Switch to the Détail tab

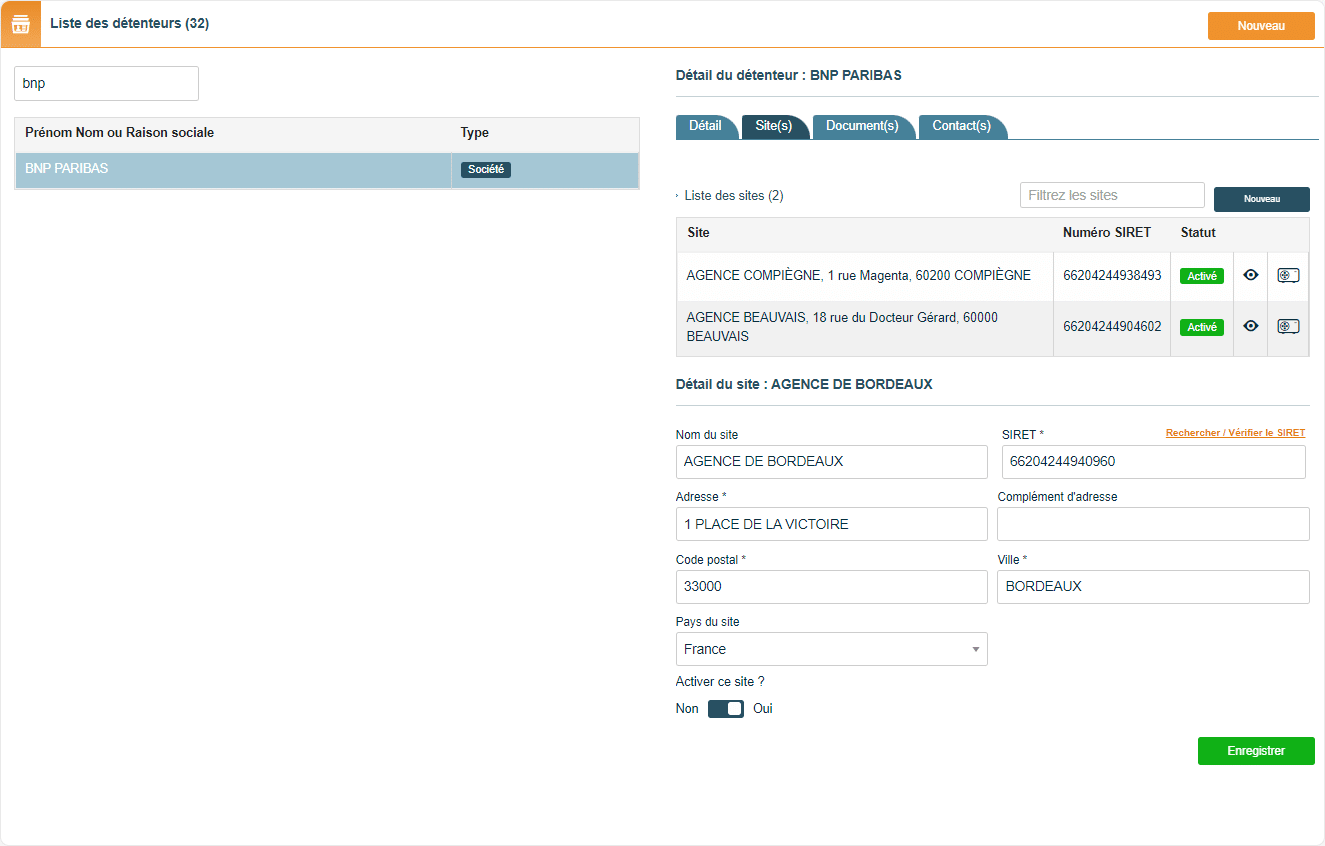705,127
